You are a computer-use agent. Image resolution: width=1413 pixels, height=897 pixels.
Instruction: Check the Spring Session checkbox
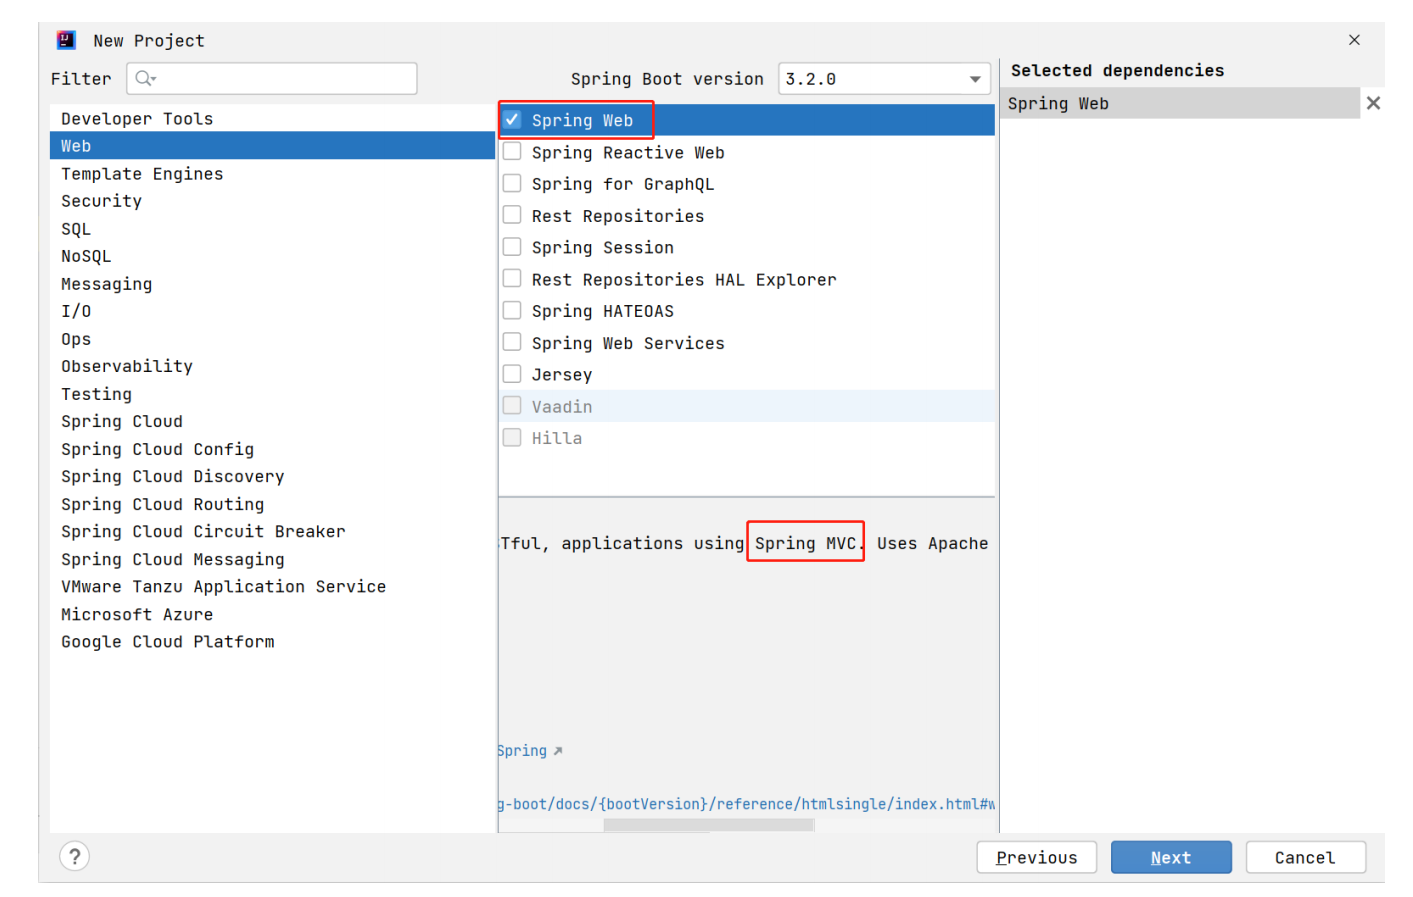pos(512,246)
